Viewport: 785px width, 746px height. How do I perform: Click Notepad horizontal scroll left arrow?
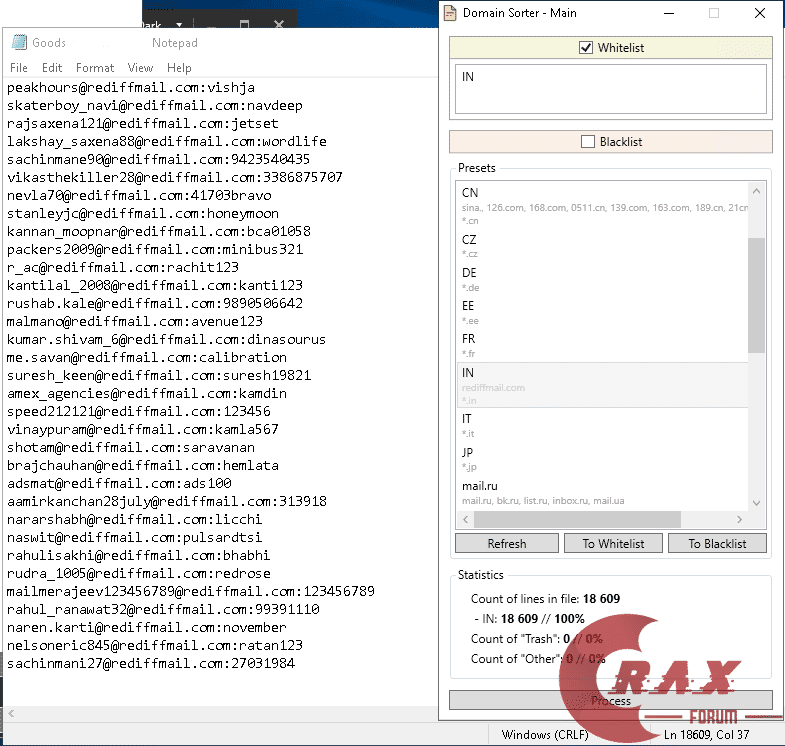point(11,713)
